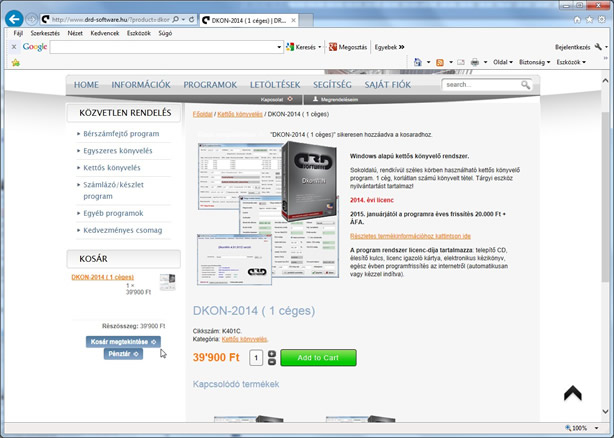
Task: Expand the print options dropdown arrow
Action: click(486, 62)
